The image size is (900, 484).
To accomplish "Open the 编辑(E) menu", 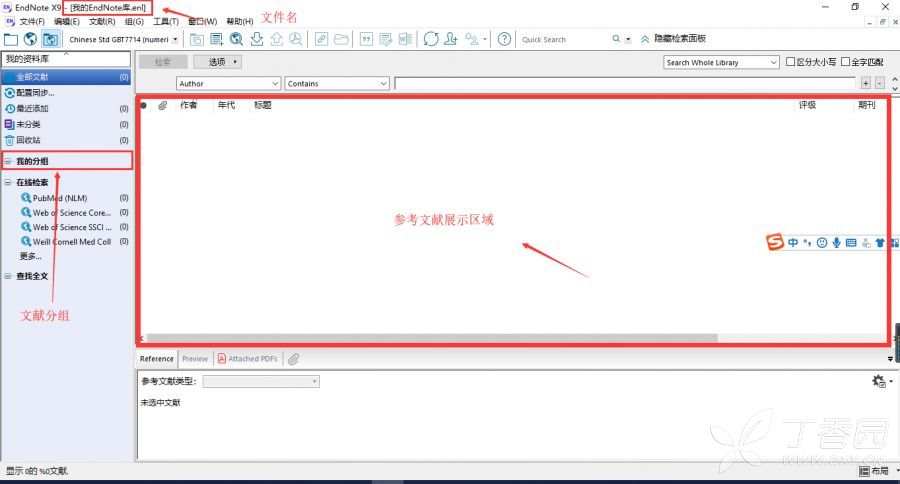I will tap(67, 21).
